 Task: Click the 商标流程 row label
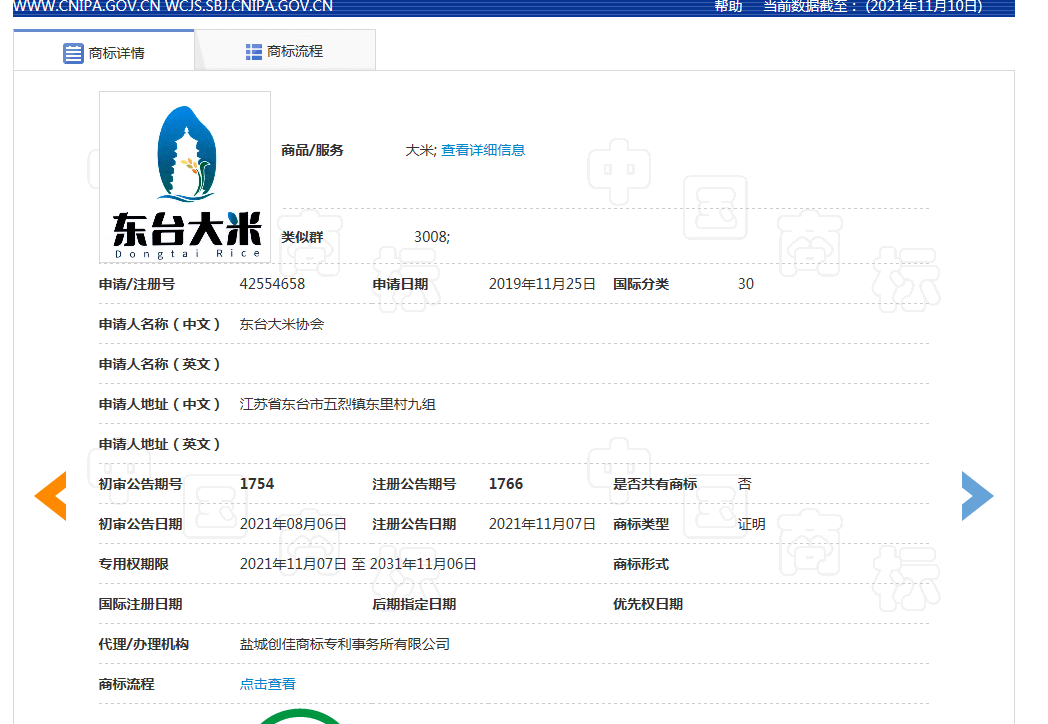point(126,684)
